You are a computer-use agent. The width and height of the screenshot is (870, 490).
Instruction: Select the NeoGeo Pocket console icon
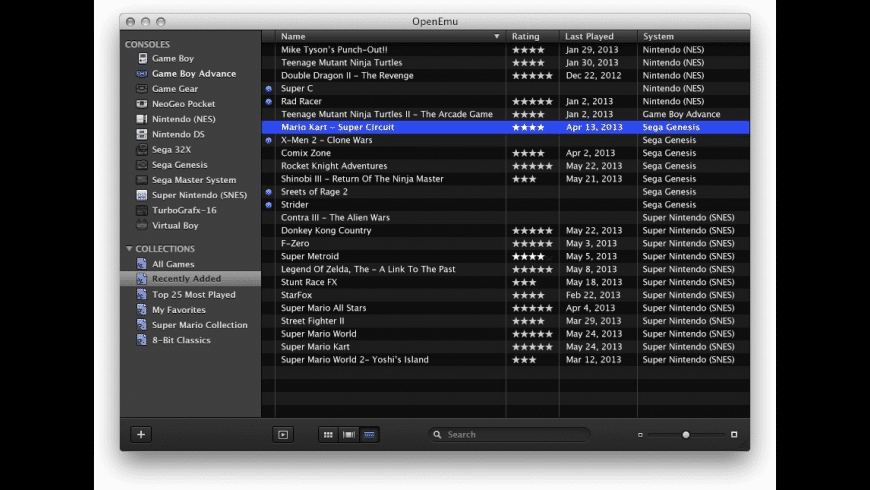coord(142,104)
